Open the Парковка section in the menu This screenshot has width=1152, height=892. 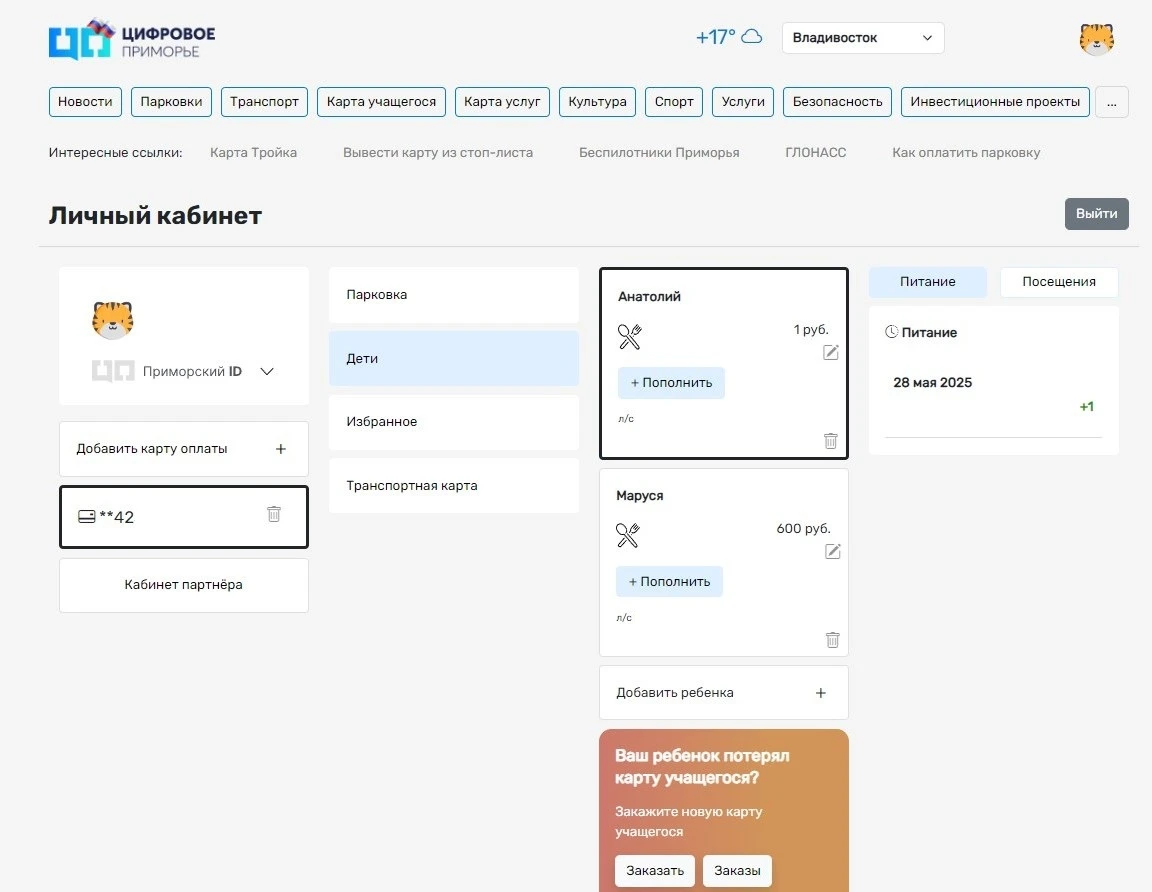click(x=453, y=295)
